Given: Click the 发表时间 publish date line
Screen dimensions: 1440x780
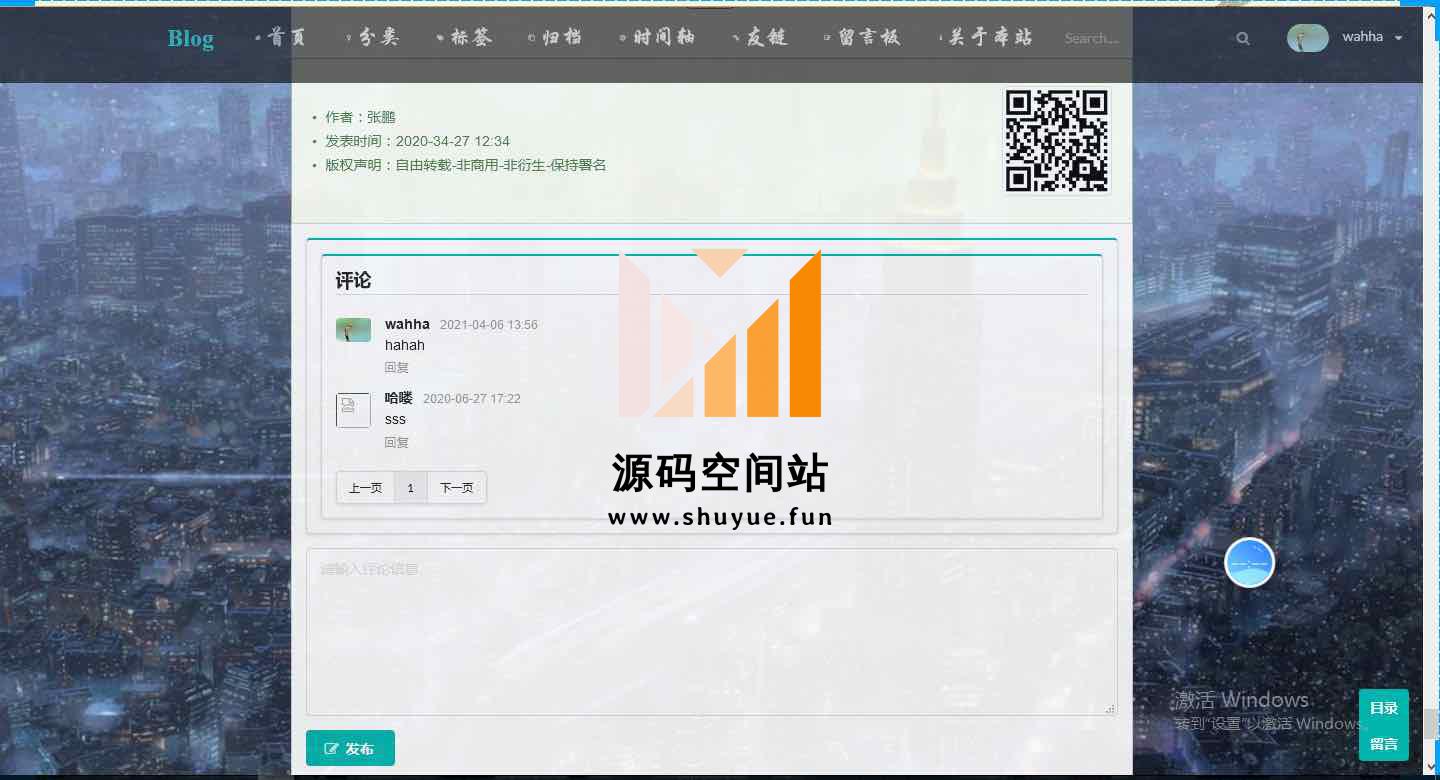Looking at the screenshot, I should pyautogui.click(x=417, y=141).
